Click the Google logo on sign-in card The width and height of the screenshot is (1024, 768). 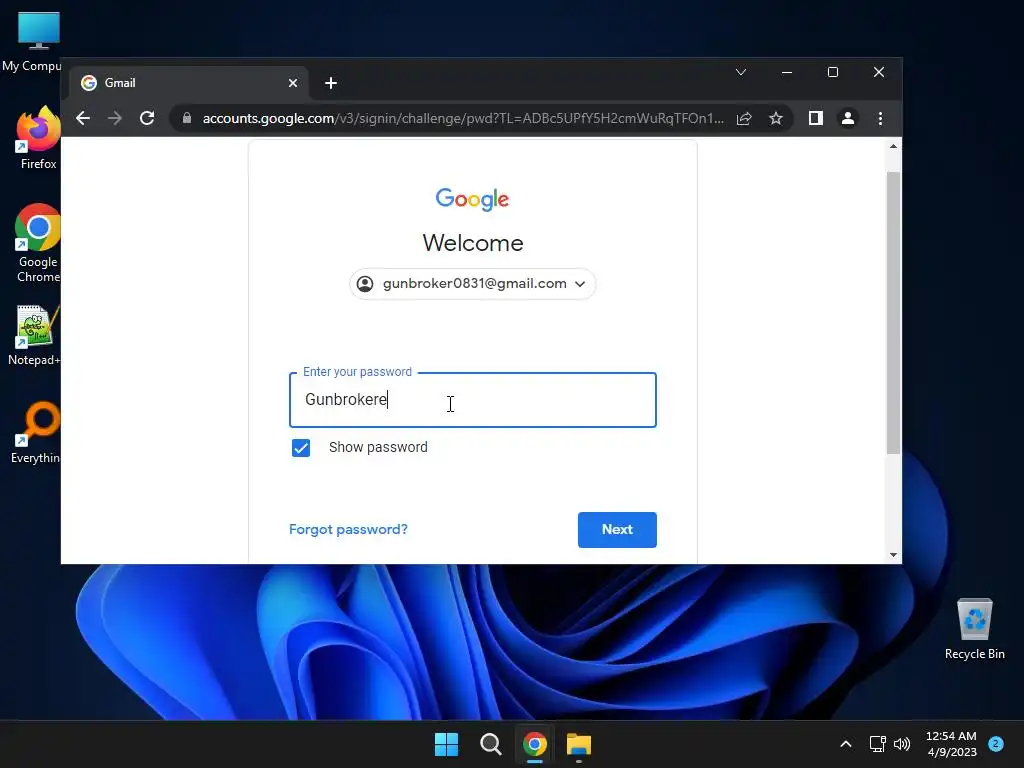coord(472,199)
